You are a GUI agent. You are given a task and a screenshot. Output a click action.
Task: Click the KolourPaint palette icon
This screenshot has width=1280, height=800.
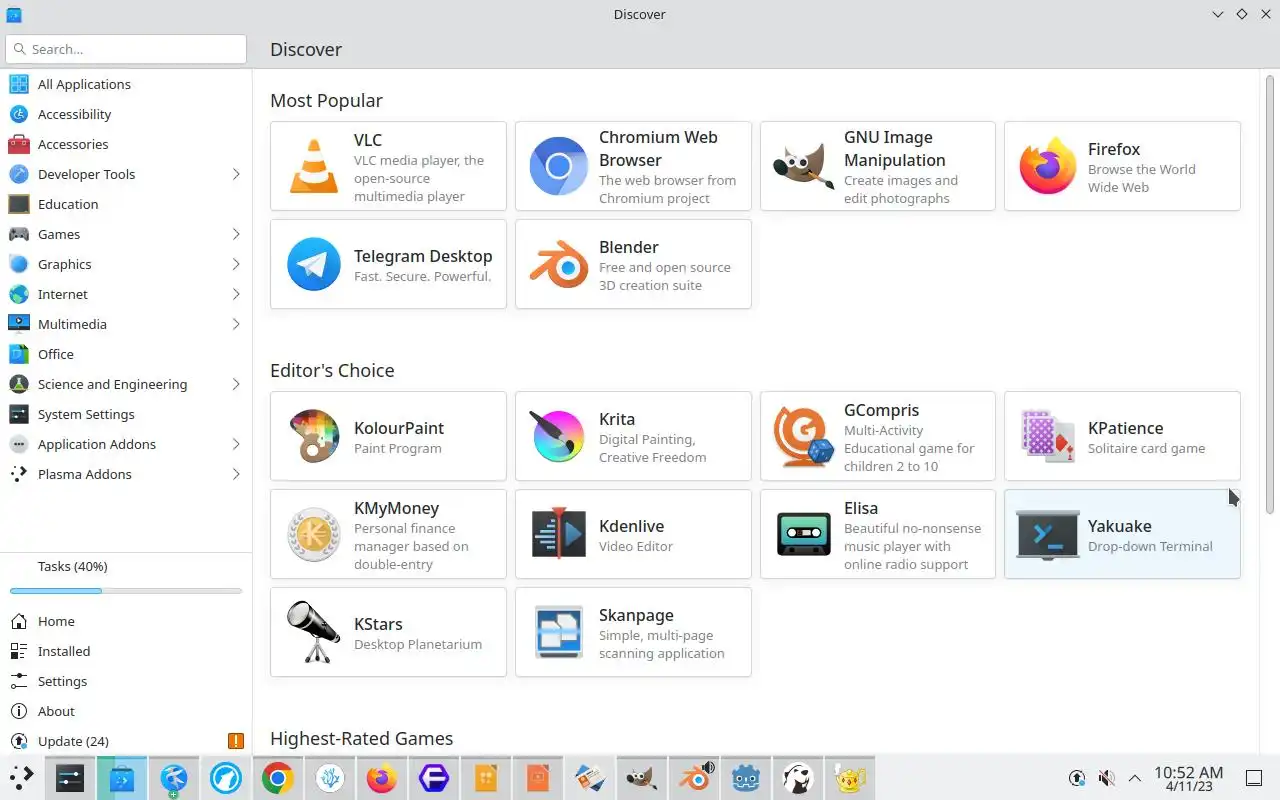pyautogui.click(x=314, y=436)
